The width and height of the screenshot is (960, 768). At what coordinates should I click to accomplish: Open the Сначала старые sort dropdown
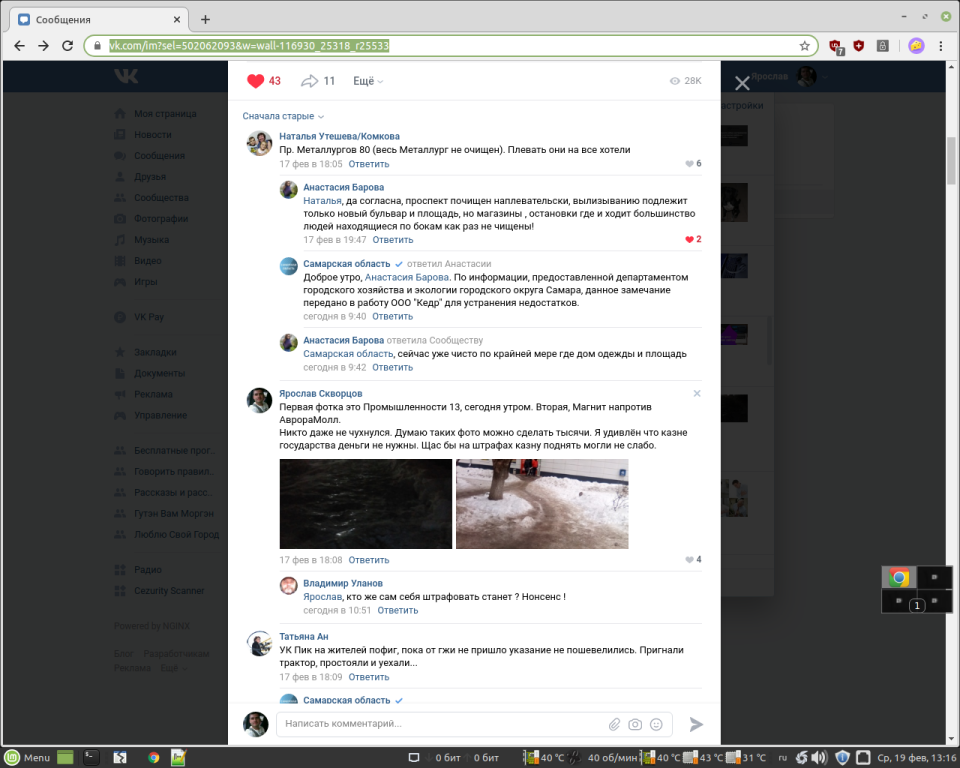pyautogui.click(x=283, y=116)
